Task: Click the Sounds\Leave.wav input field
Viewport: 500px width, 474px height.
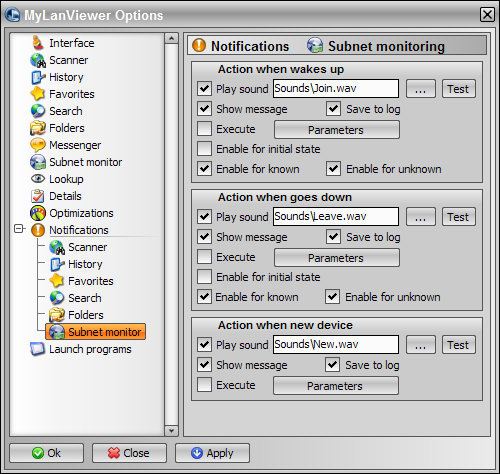Action: pyautogui.click(x=336, y=217)
